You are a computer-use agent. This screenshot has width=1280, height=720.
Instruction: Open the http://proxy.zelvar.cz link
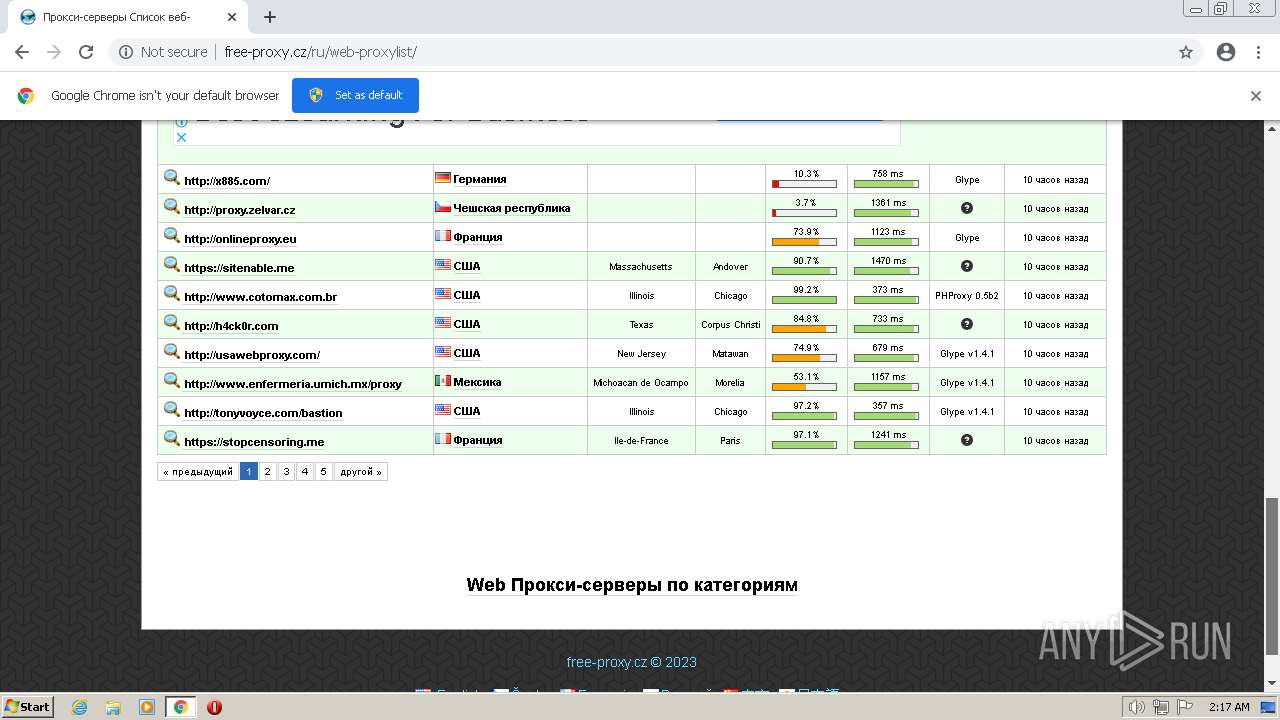click(x=240, y=210)
